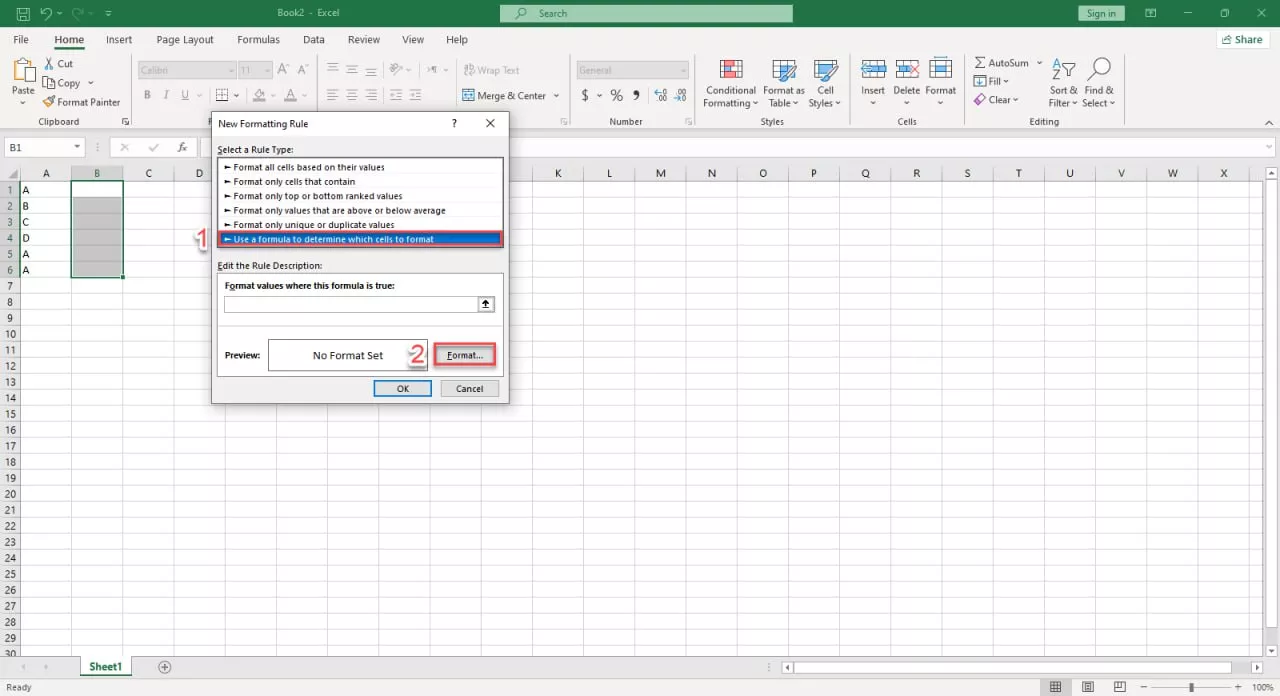Click the Ribbon Display Options icon
The width and height of the screenshot is (1280, 696).
point(1151,14)
